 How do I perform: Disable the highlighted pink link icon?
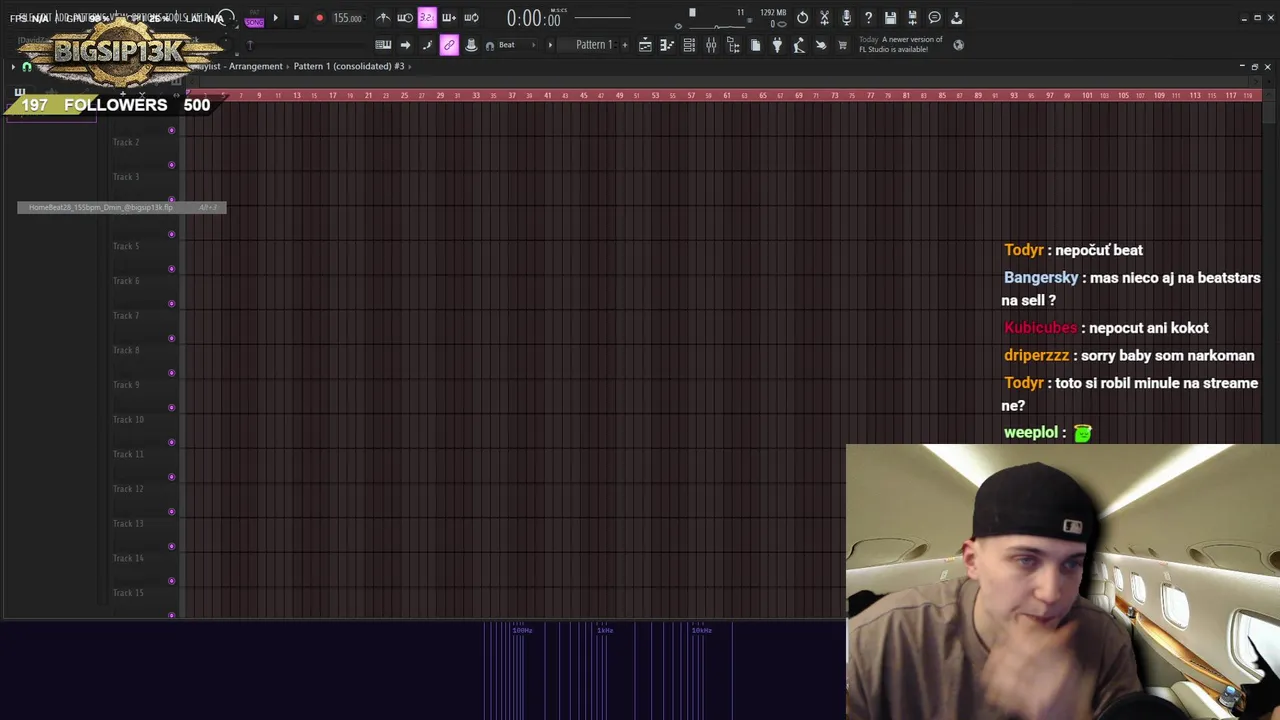point(449,45)
